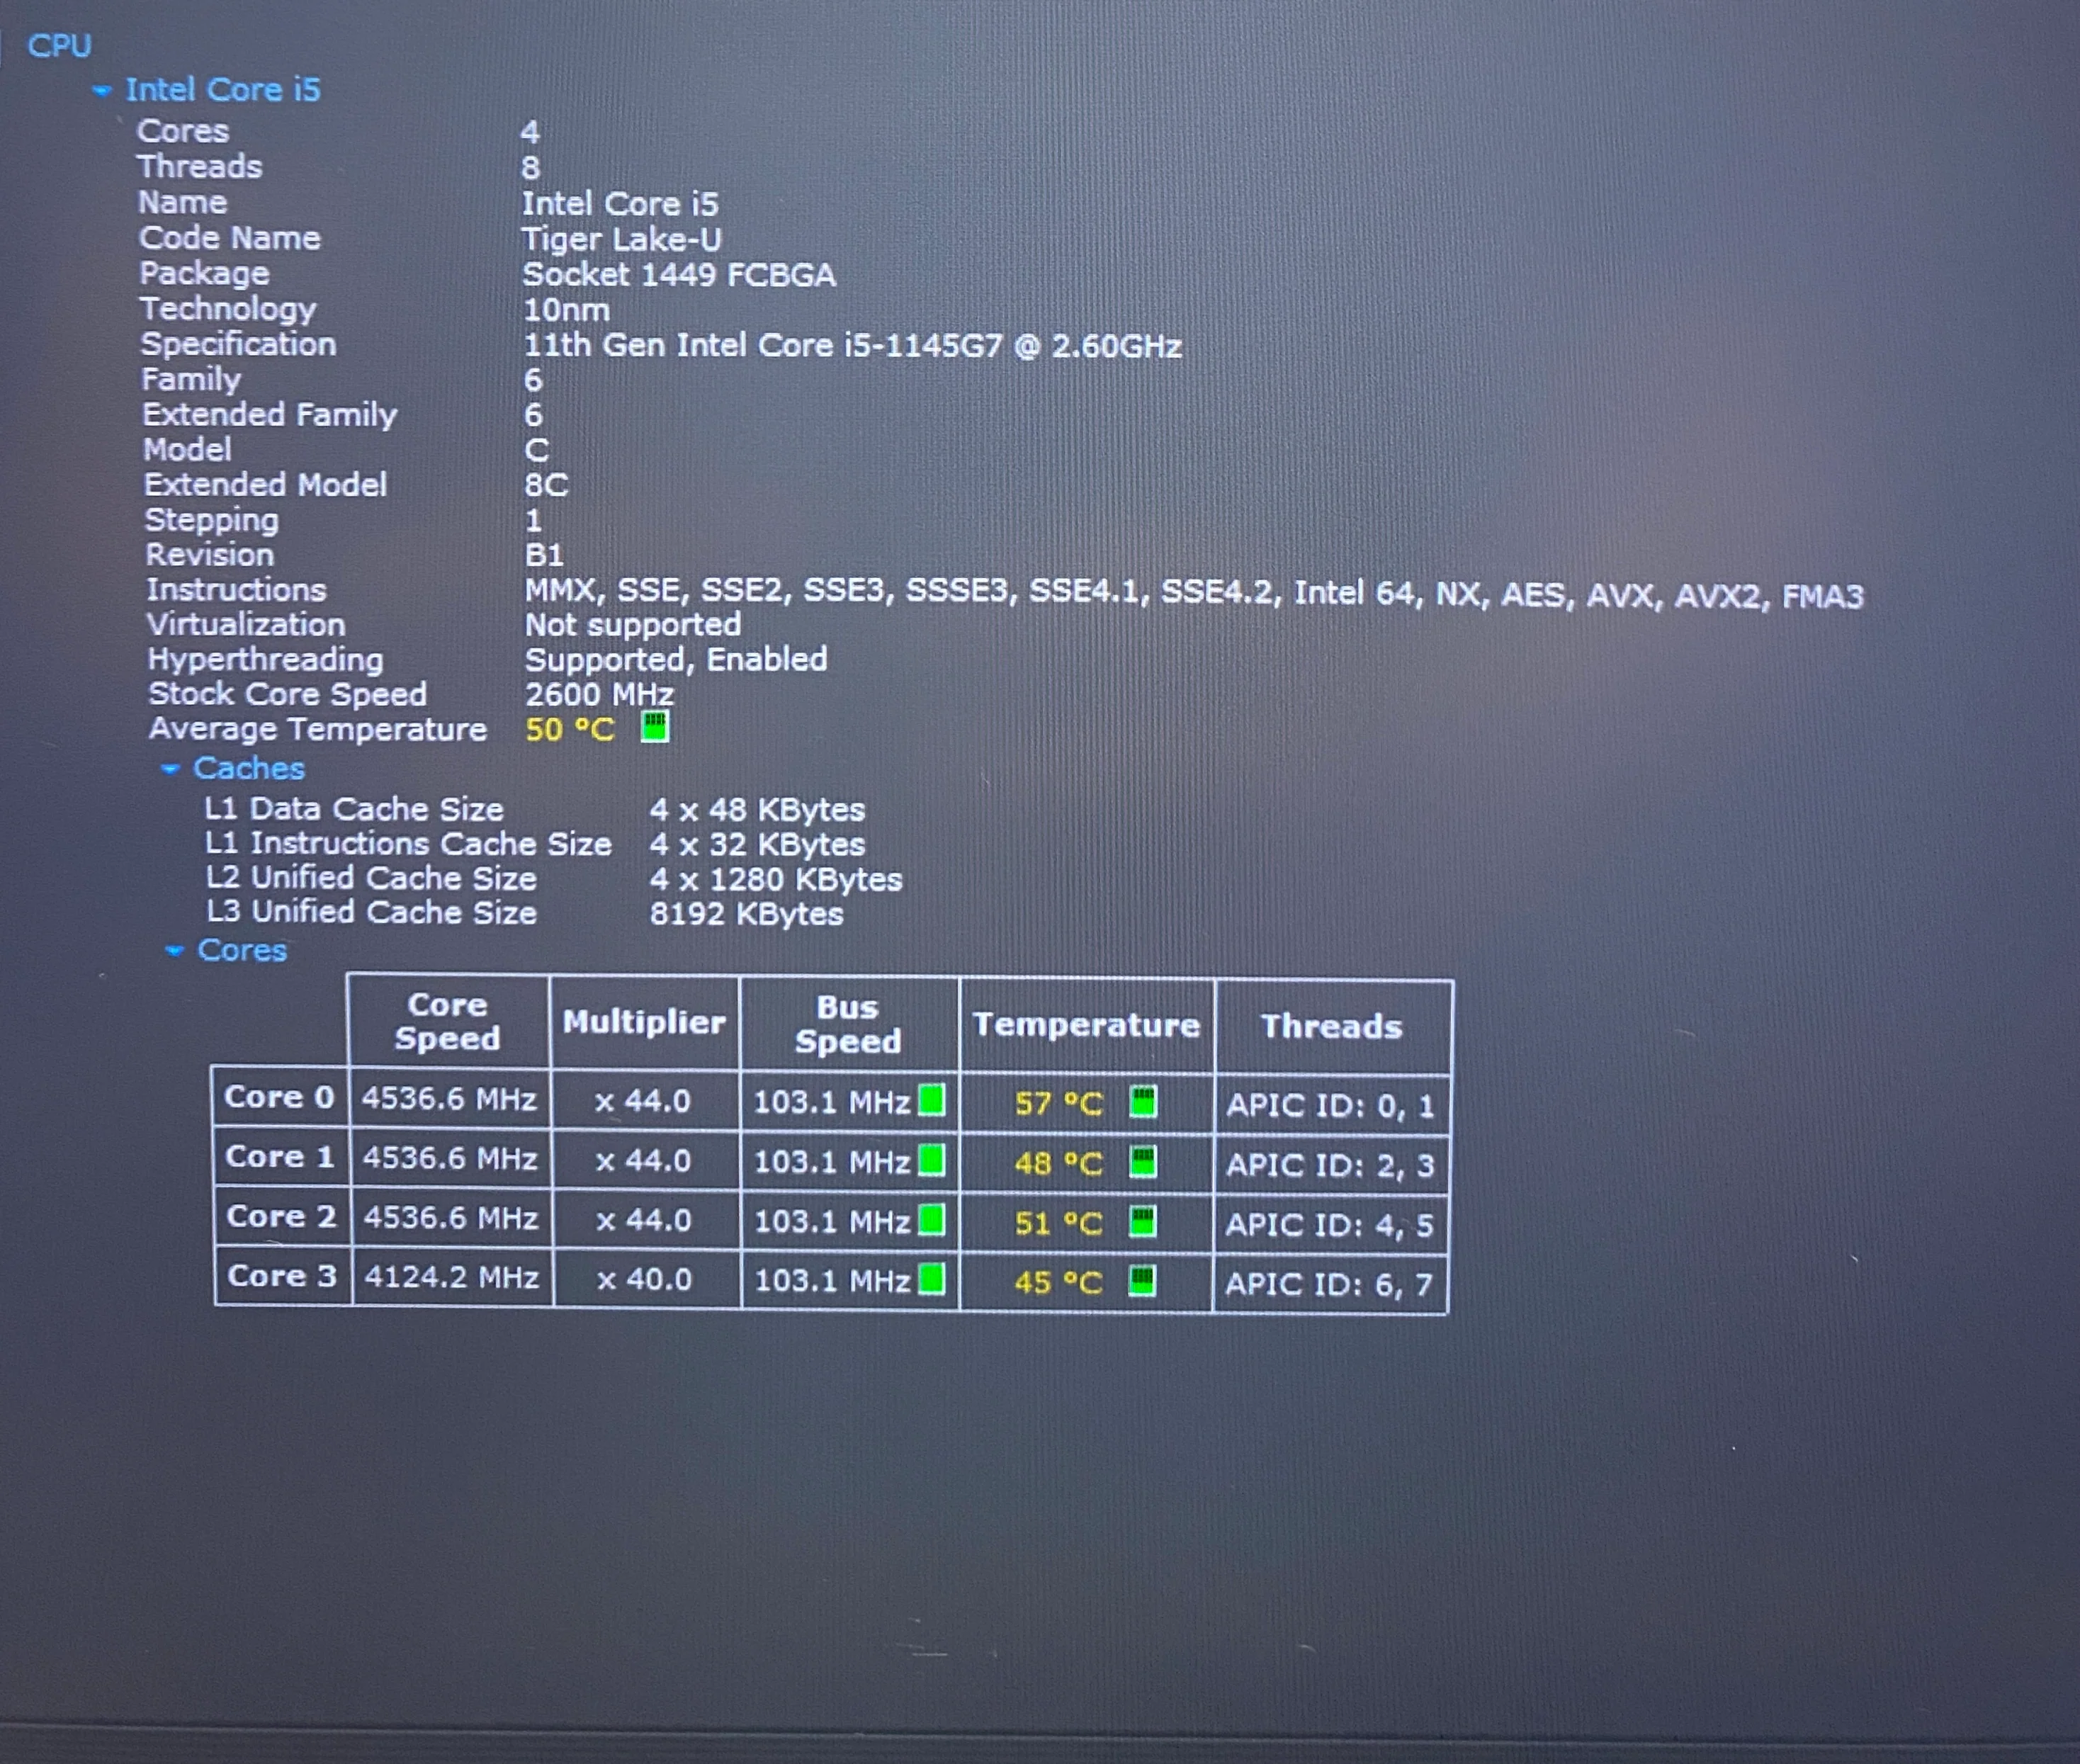Click Core 3 speed value '4124.2 MHz'
This screenshot has height=1764, width=2080.
tap(451, 1277)
